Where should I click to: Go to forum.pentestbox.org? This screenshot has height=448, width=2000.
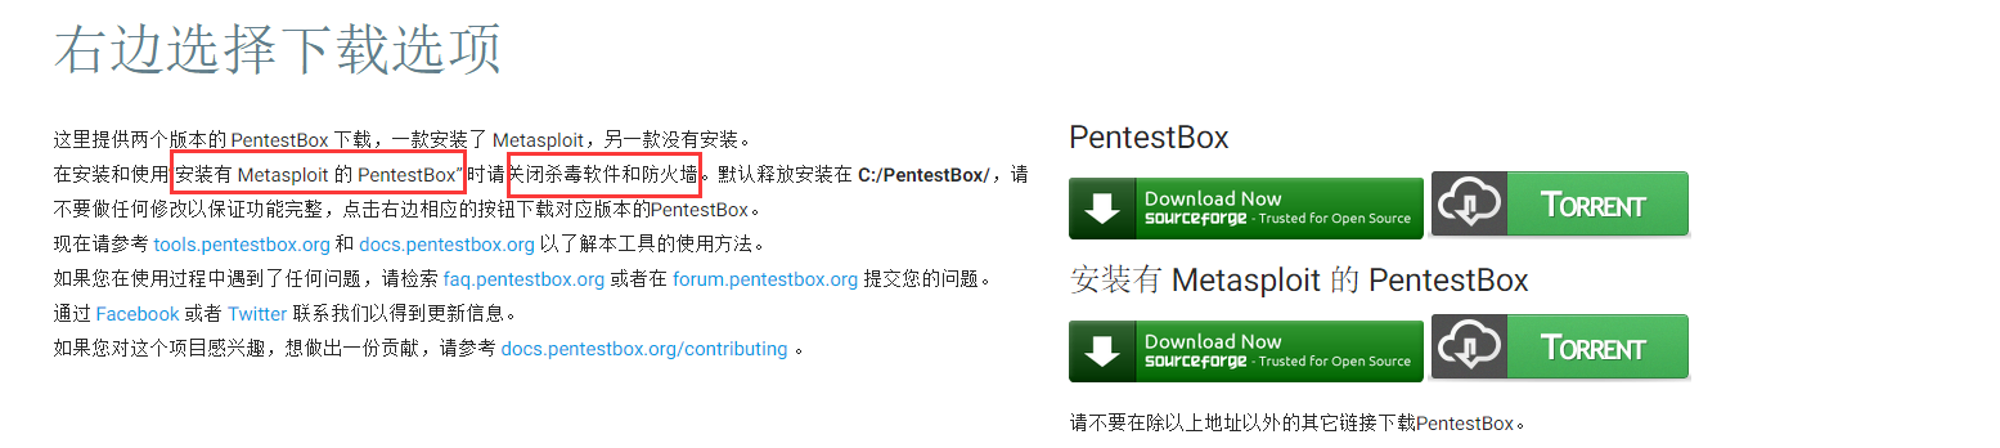tap(765, 279)
